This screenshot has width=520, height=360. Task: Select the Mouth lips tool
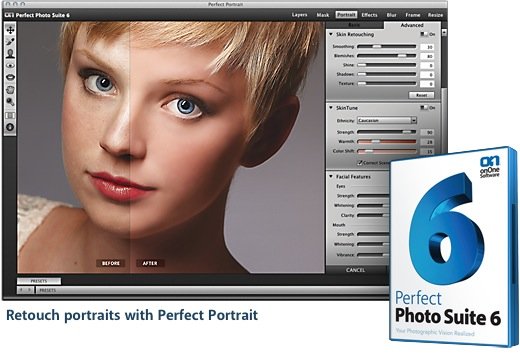(10, 77)
